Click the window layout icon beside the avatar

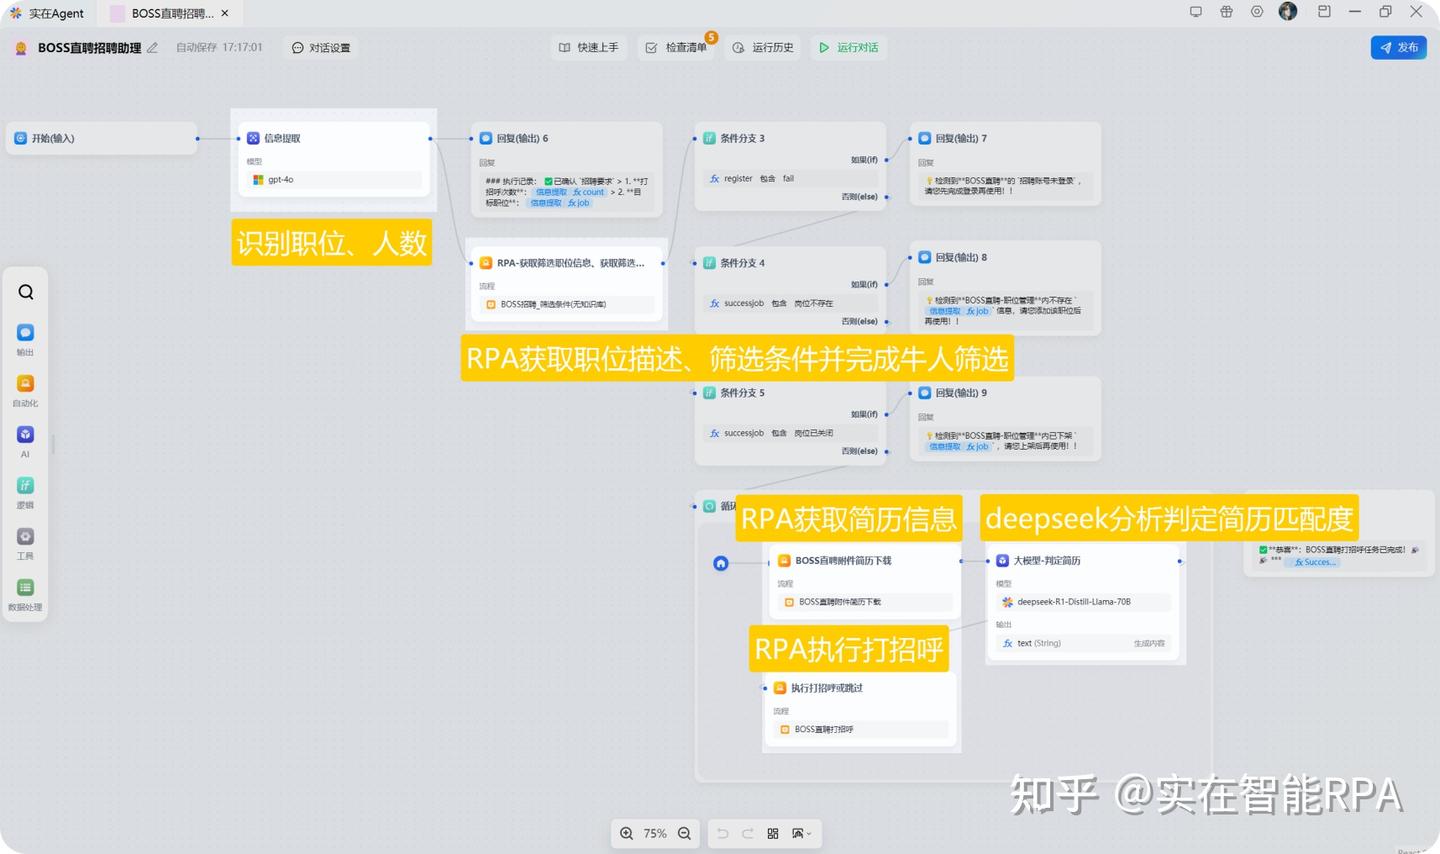pos(1324,12)
